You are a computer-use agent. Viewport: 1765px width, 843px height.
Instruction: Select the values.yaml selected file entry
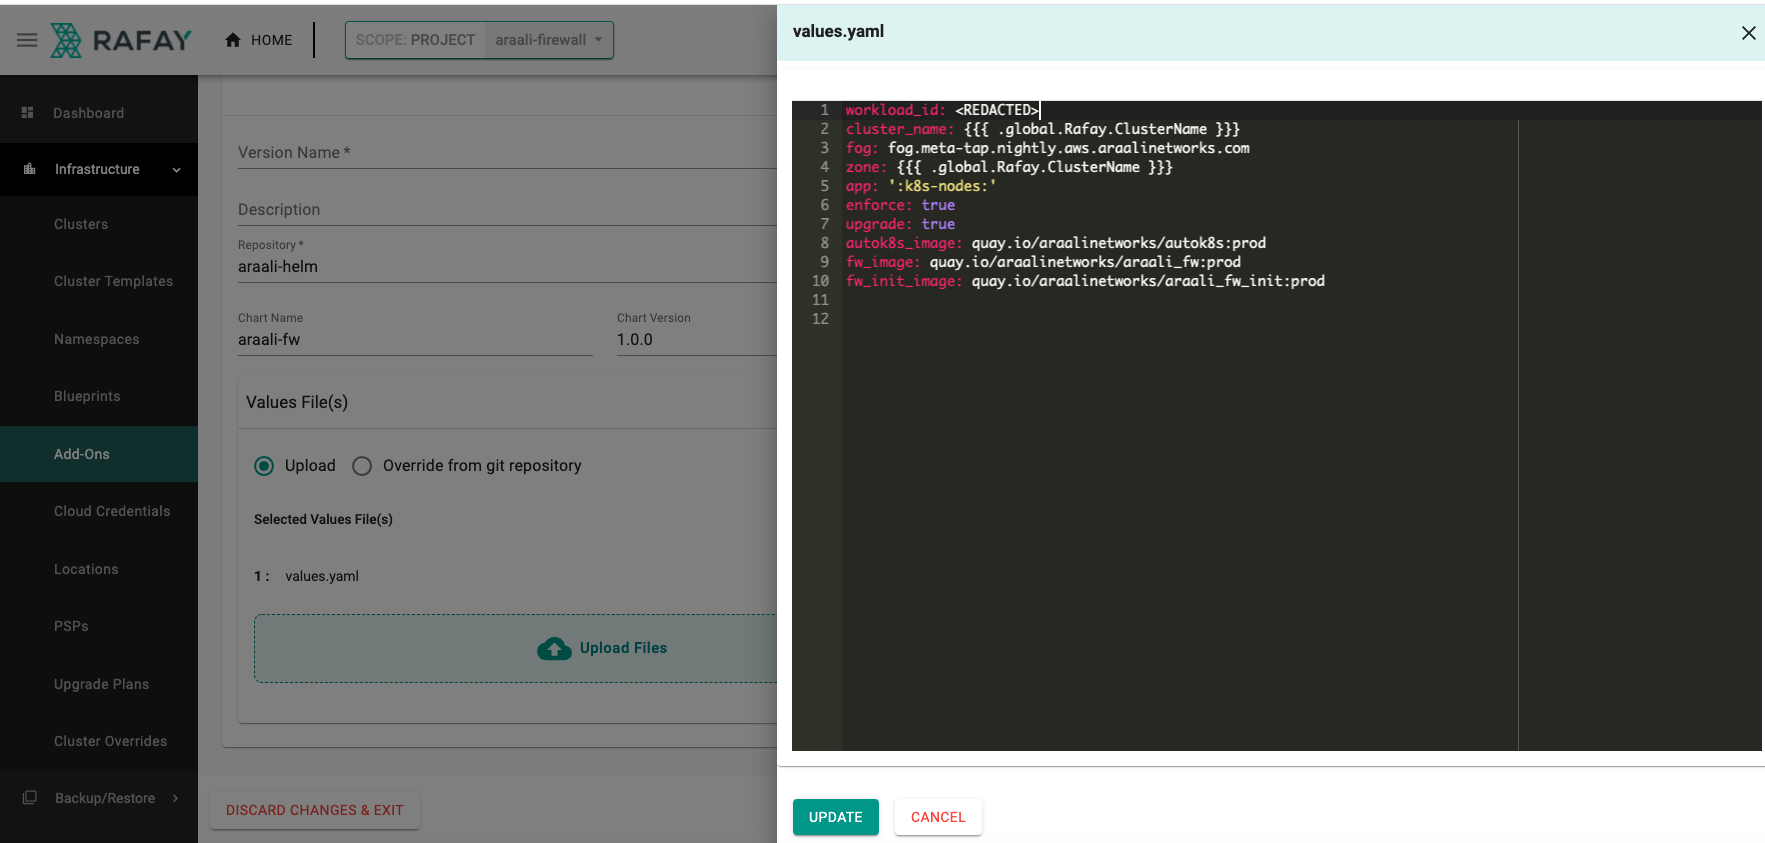[x=322, y=576]
